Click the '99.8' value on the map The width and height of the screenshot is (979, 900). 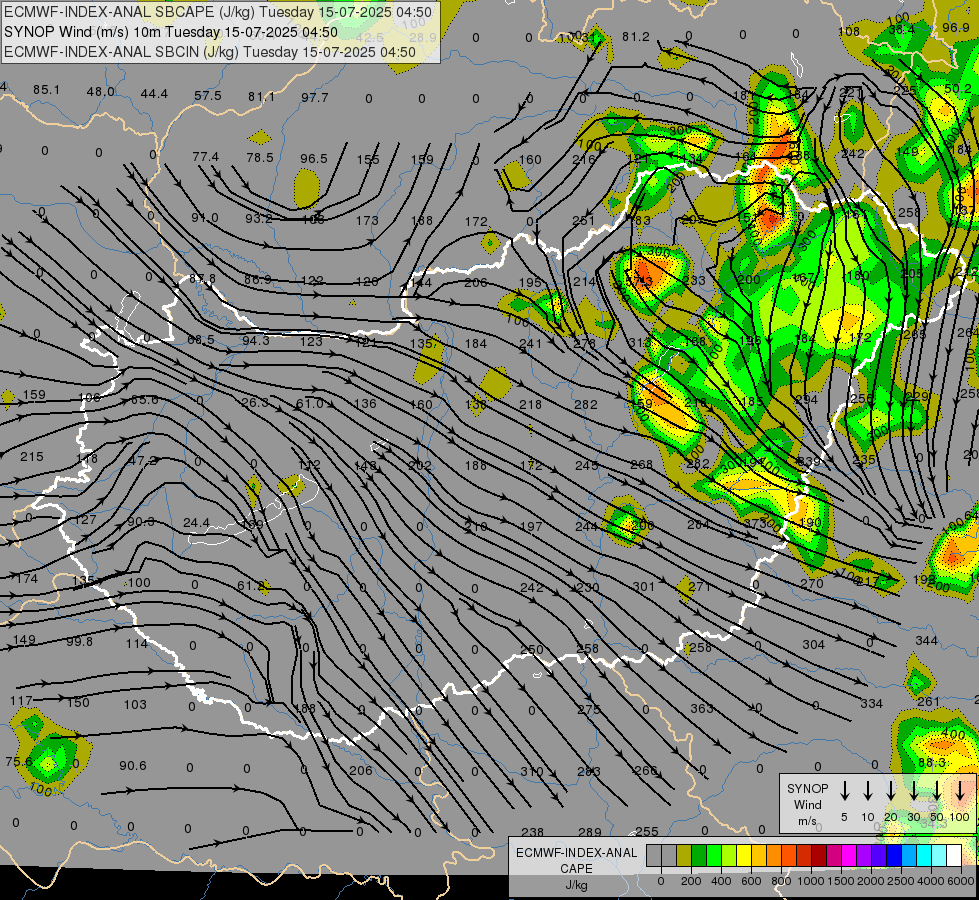[79, 641]
